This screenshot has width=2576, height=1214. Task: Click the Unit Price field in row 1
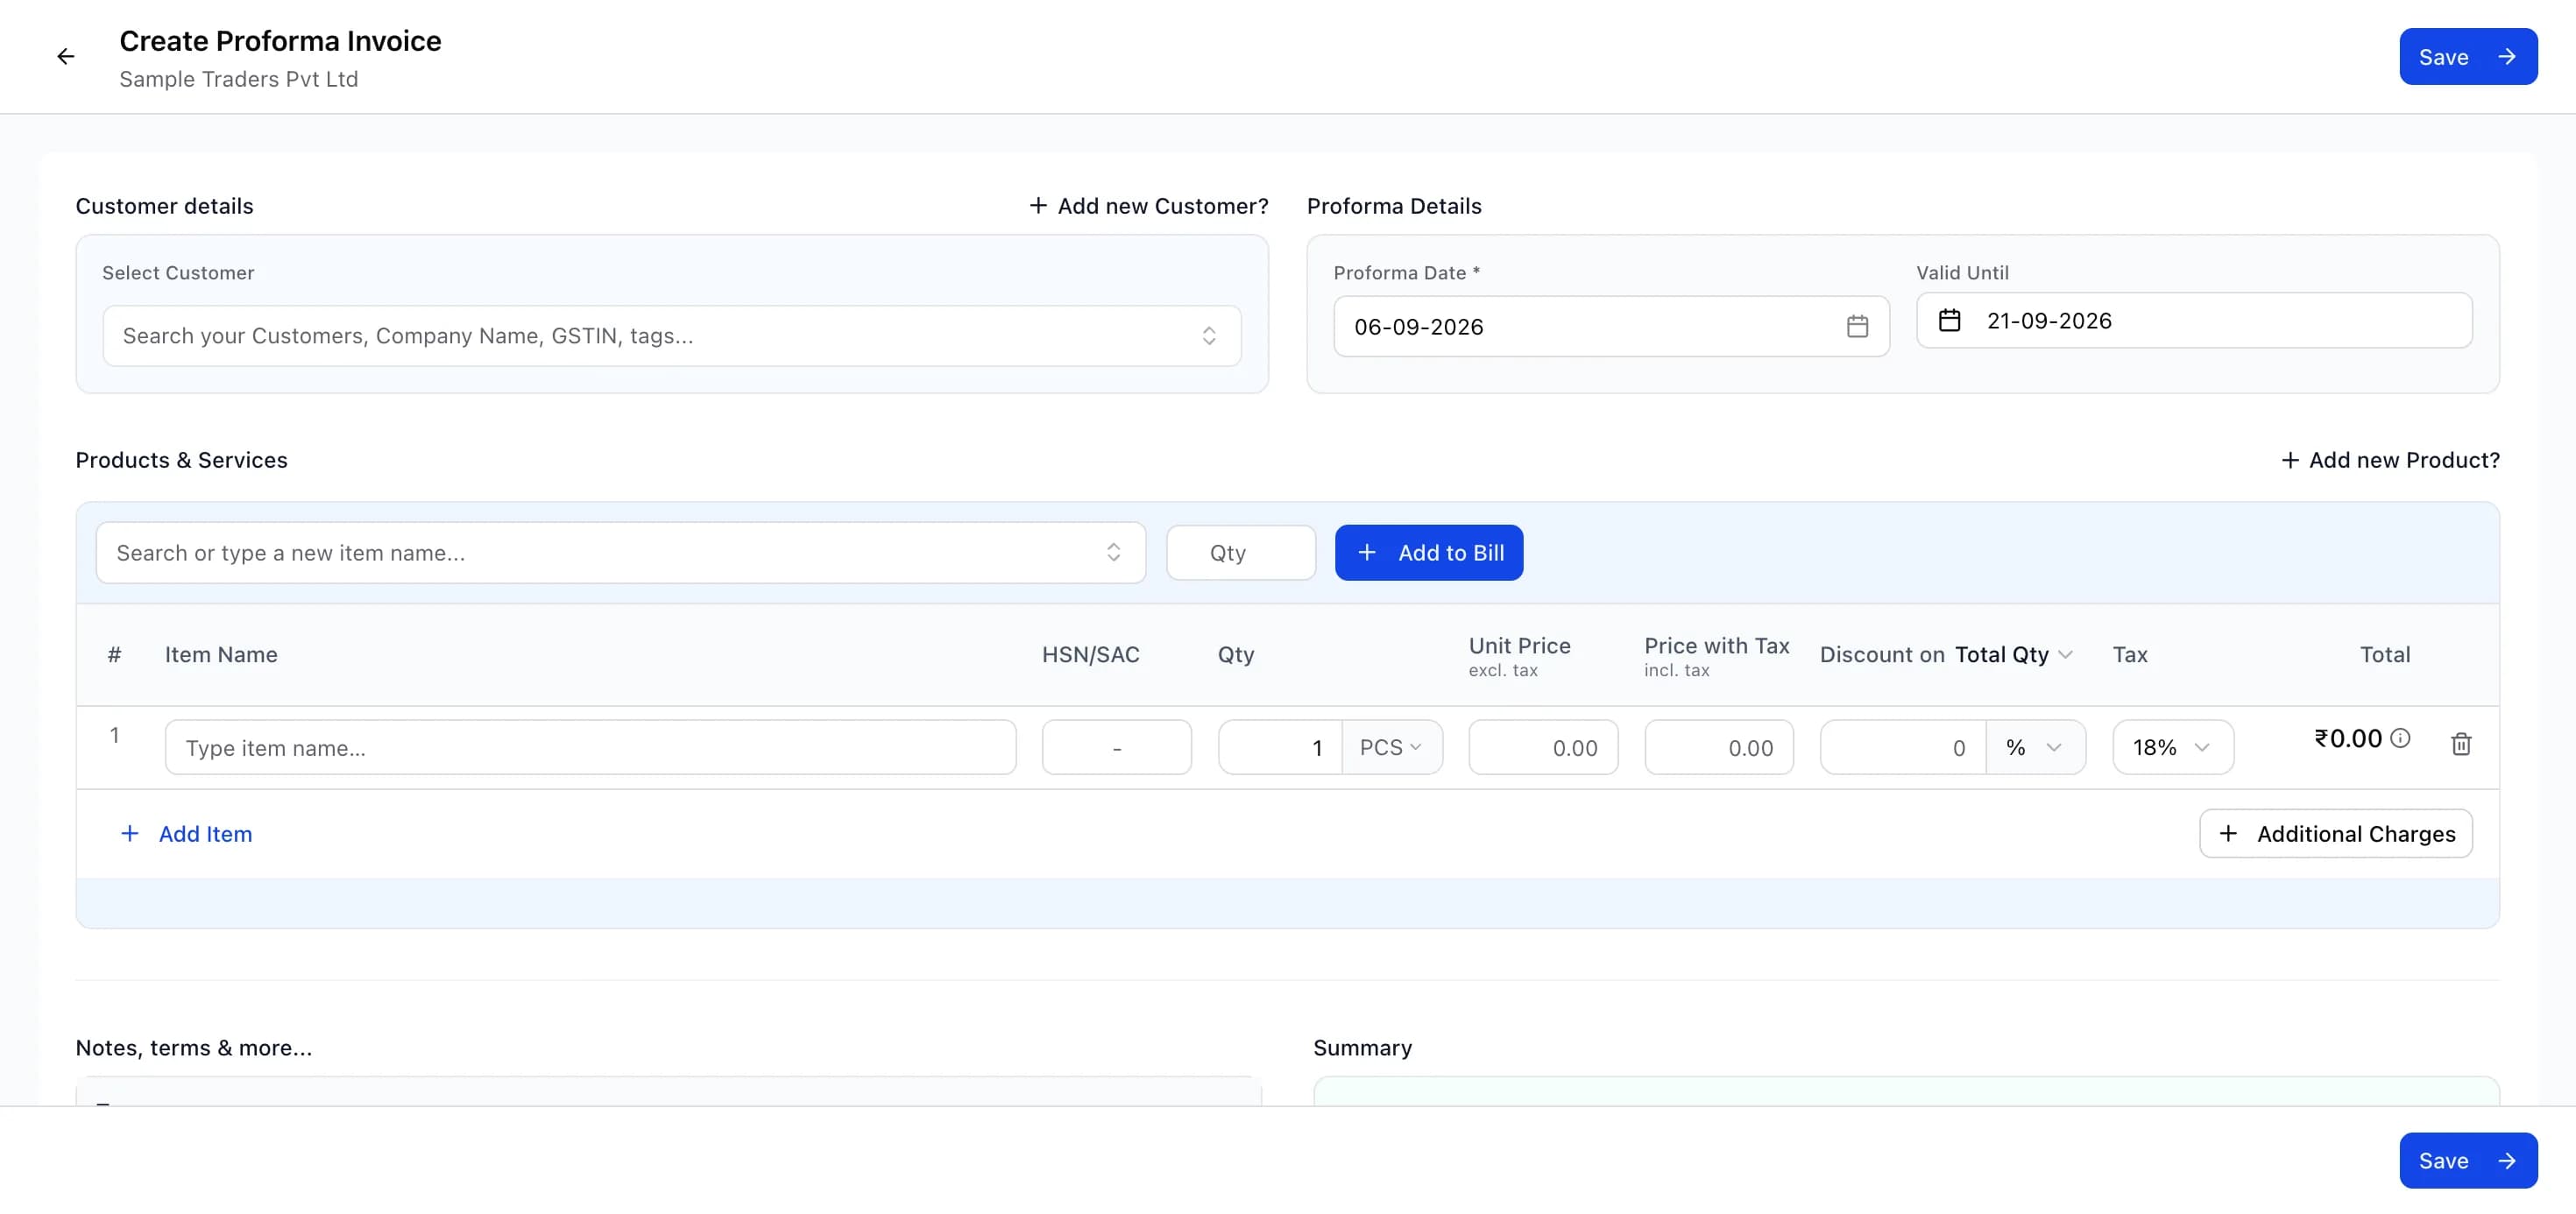tap(1542, 747)
